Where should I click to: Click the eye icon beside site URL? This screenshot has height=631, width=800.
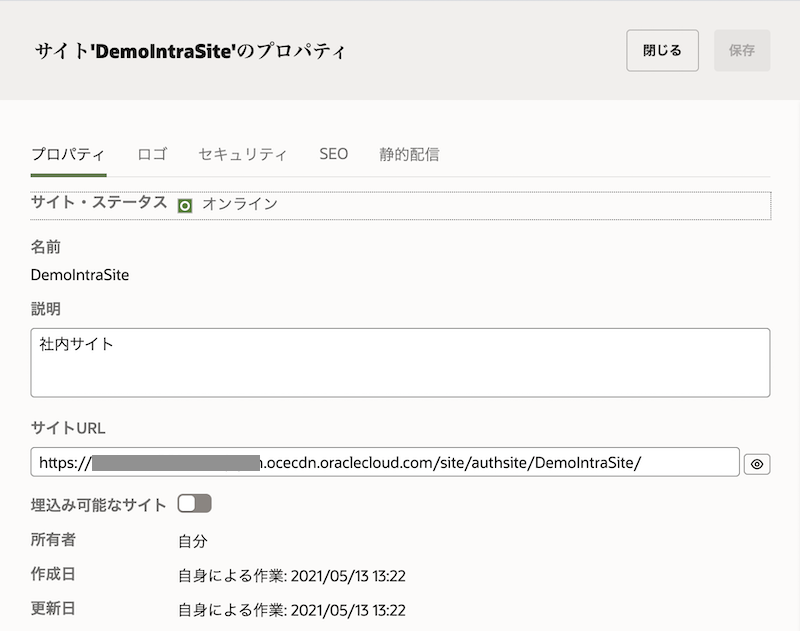pyautogui.click(x=757, y=464)
